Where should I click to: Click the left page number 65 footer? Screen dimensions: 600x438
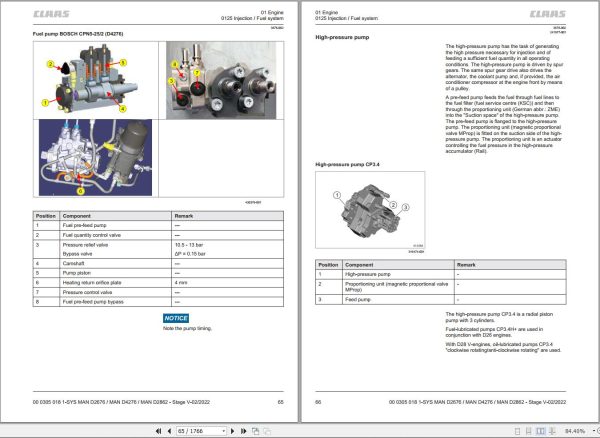(280, 402)
